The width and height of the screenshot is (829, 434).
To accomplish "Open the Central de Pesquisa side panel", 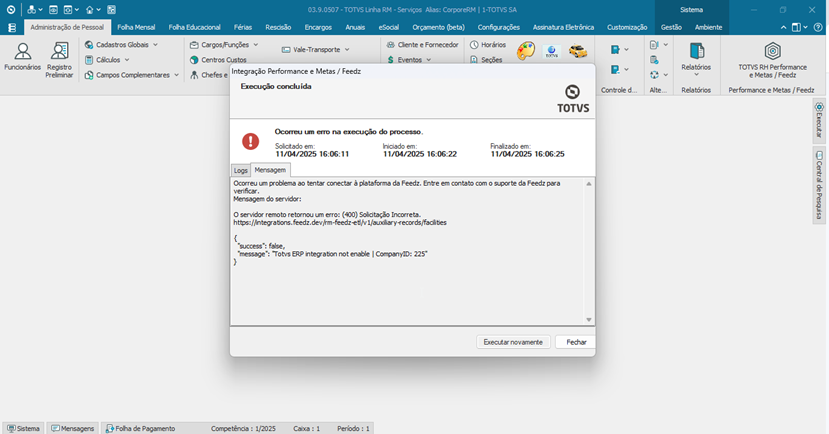I will click(819, 185).
